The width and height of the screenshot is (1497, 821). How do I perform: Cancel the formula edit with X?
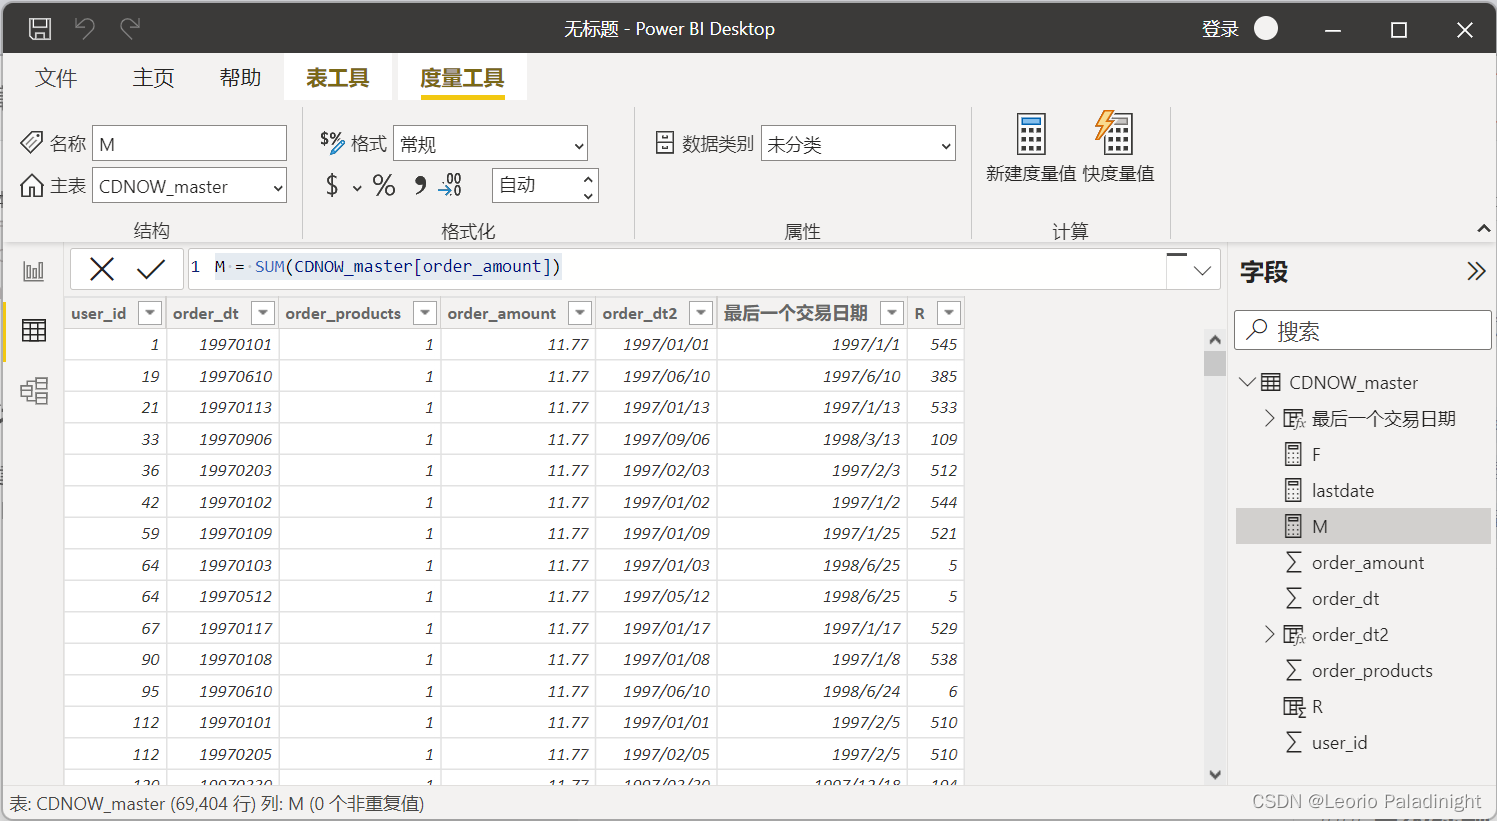102,268
